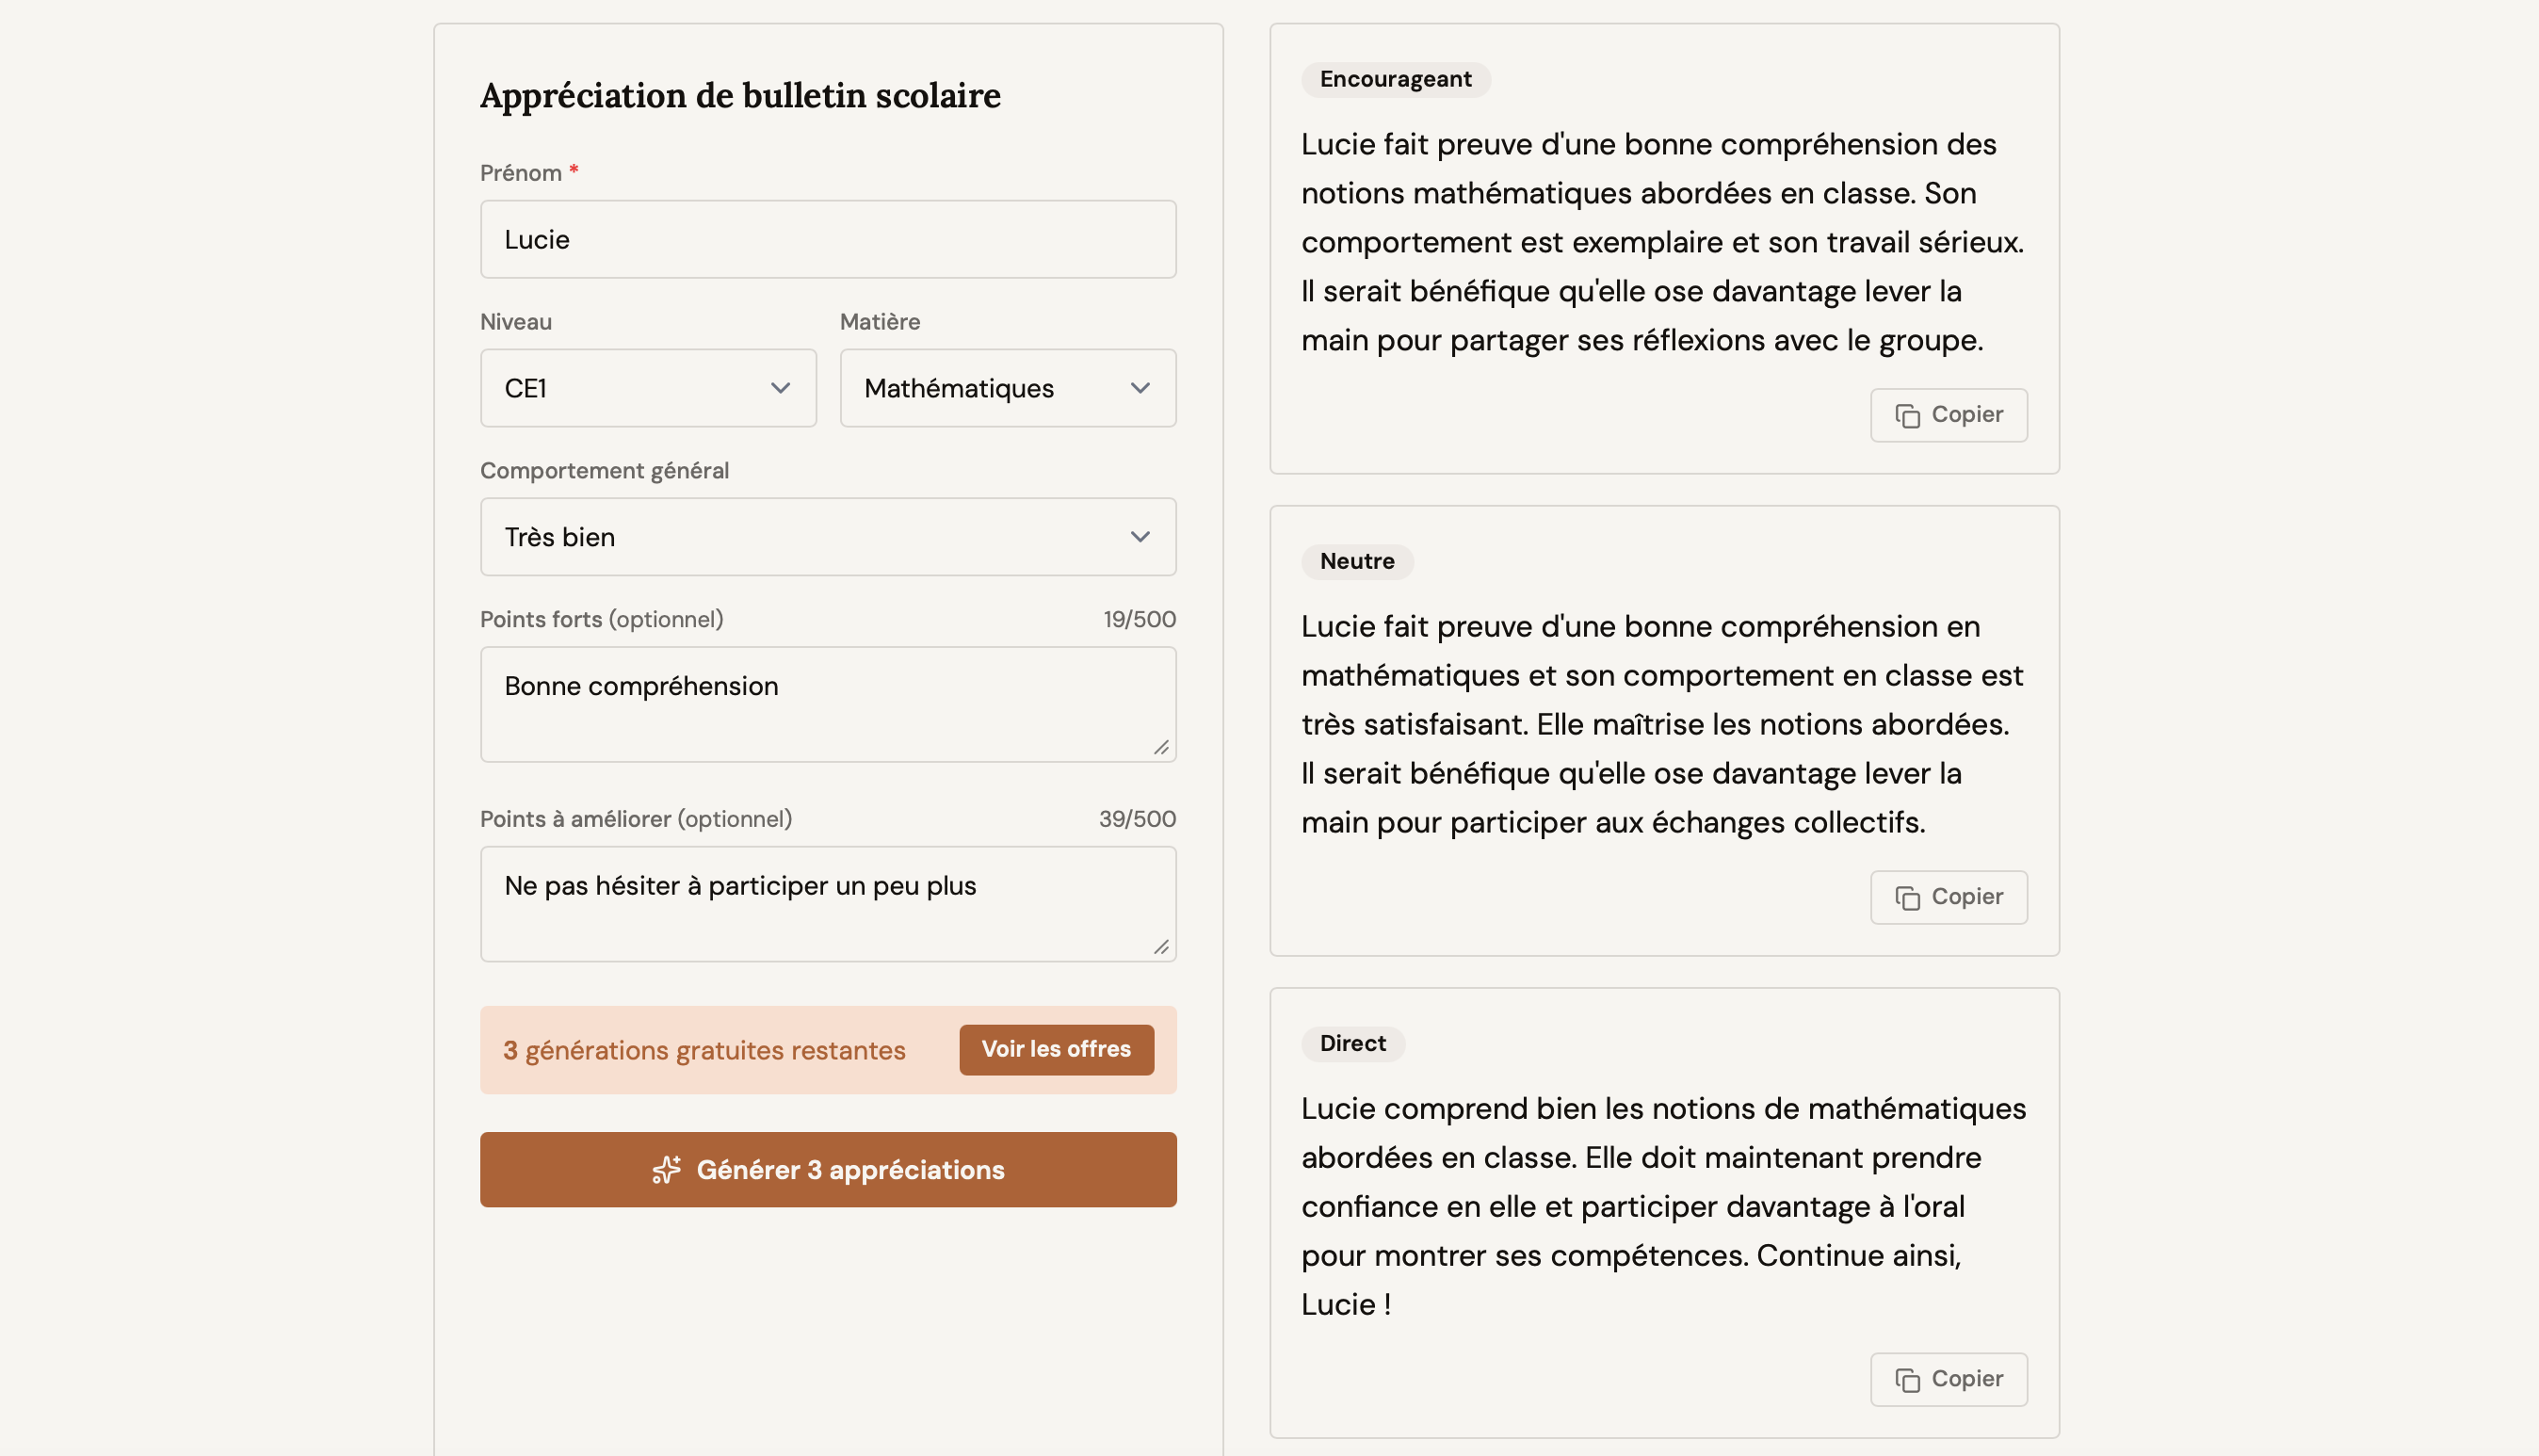Click the copy icon in the Neutre card
The height and width of the screenshot is (1456, 2539).
(x=1907, y=898)
